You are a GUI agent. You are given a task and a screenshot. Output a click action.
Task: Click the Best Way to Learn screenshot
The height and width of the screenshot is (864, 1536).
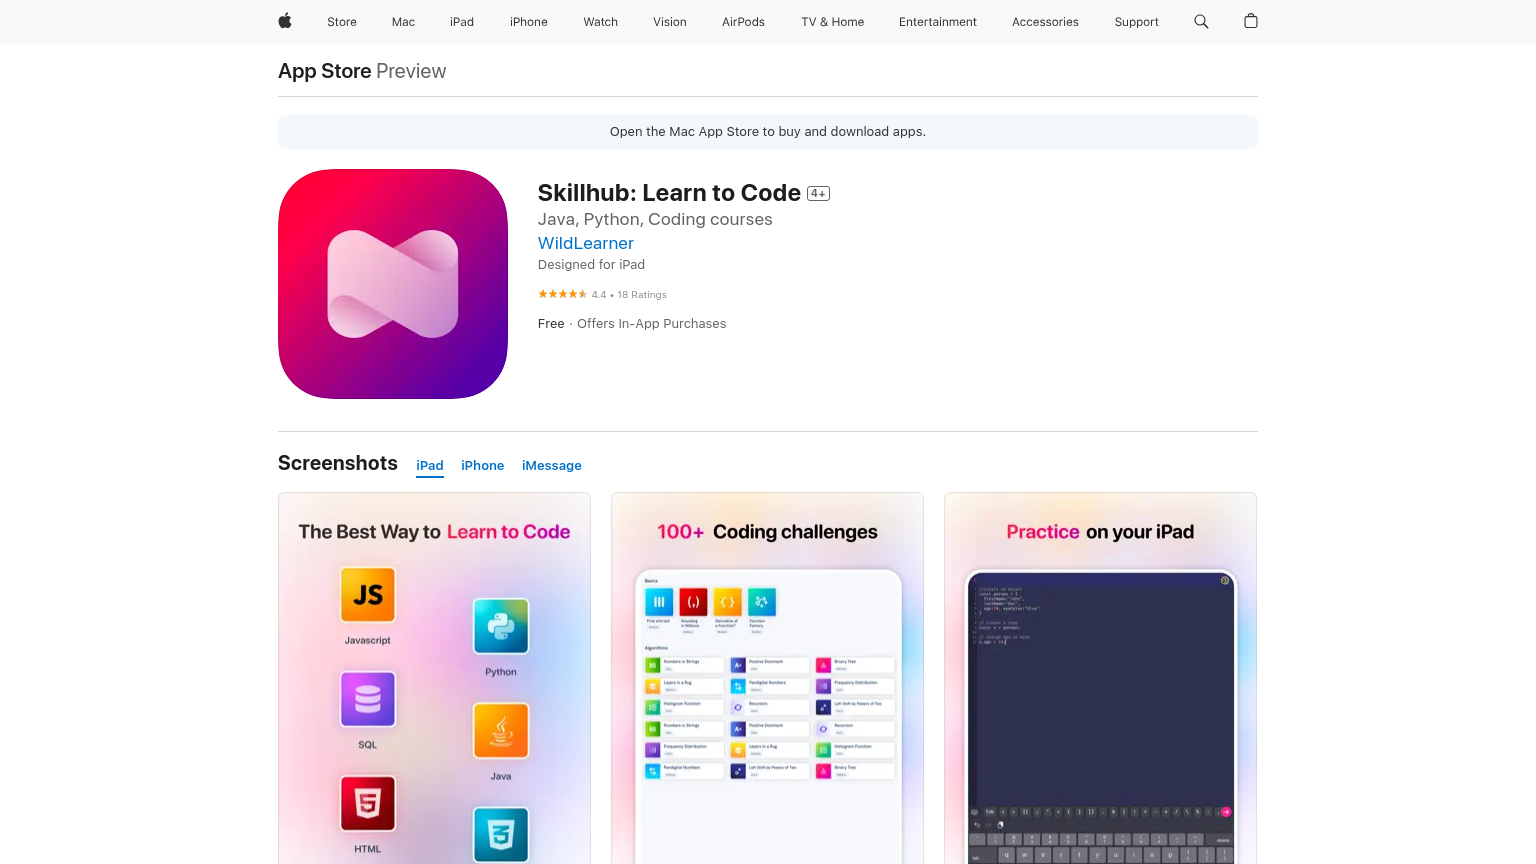[x=434, y=678]
